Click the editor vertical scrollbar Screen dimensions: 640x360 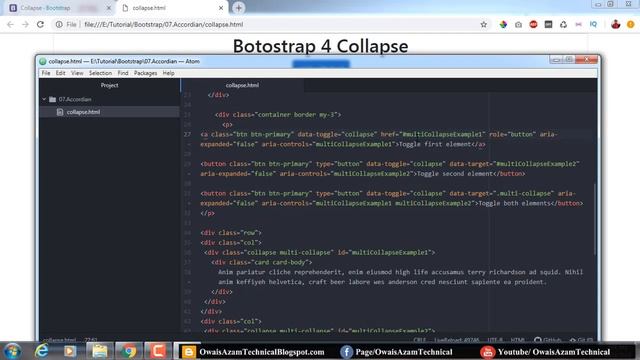click(595, 220)
